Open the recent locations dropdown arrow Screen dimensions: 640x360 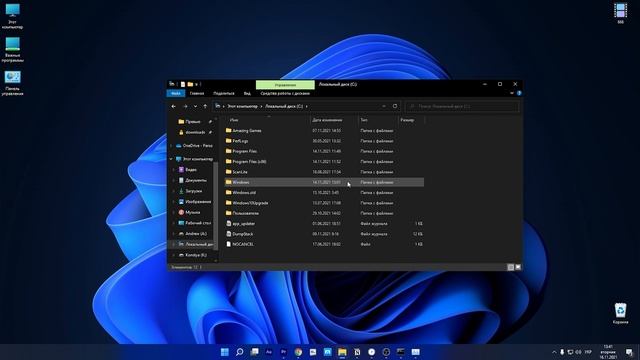coord(195,106)
